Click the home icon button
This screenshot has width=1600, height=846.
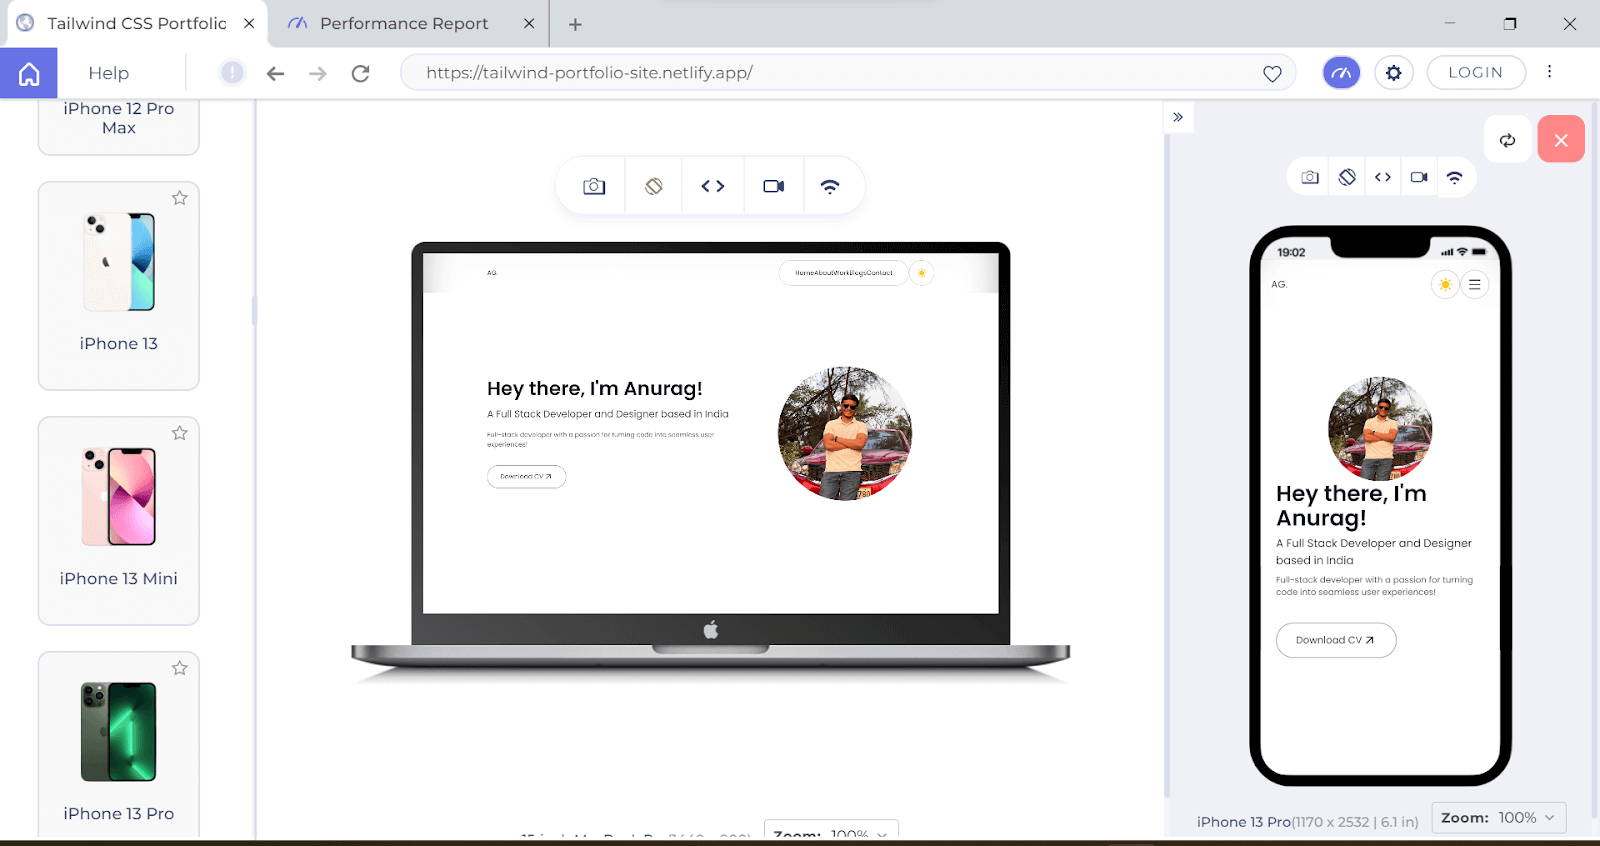(29, 73)
